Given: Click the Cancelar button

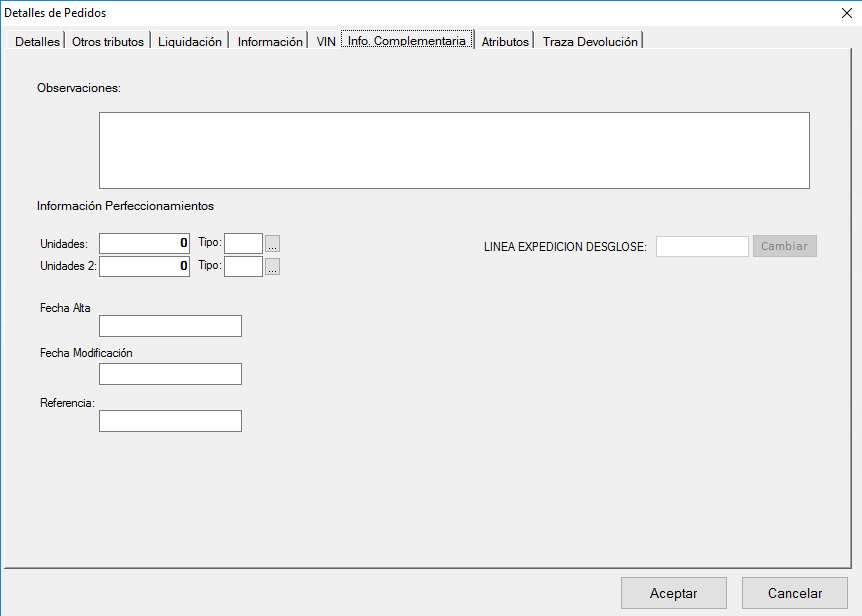Looking at the screenshot, I should [x=795, y=593].
